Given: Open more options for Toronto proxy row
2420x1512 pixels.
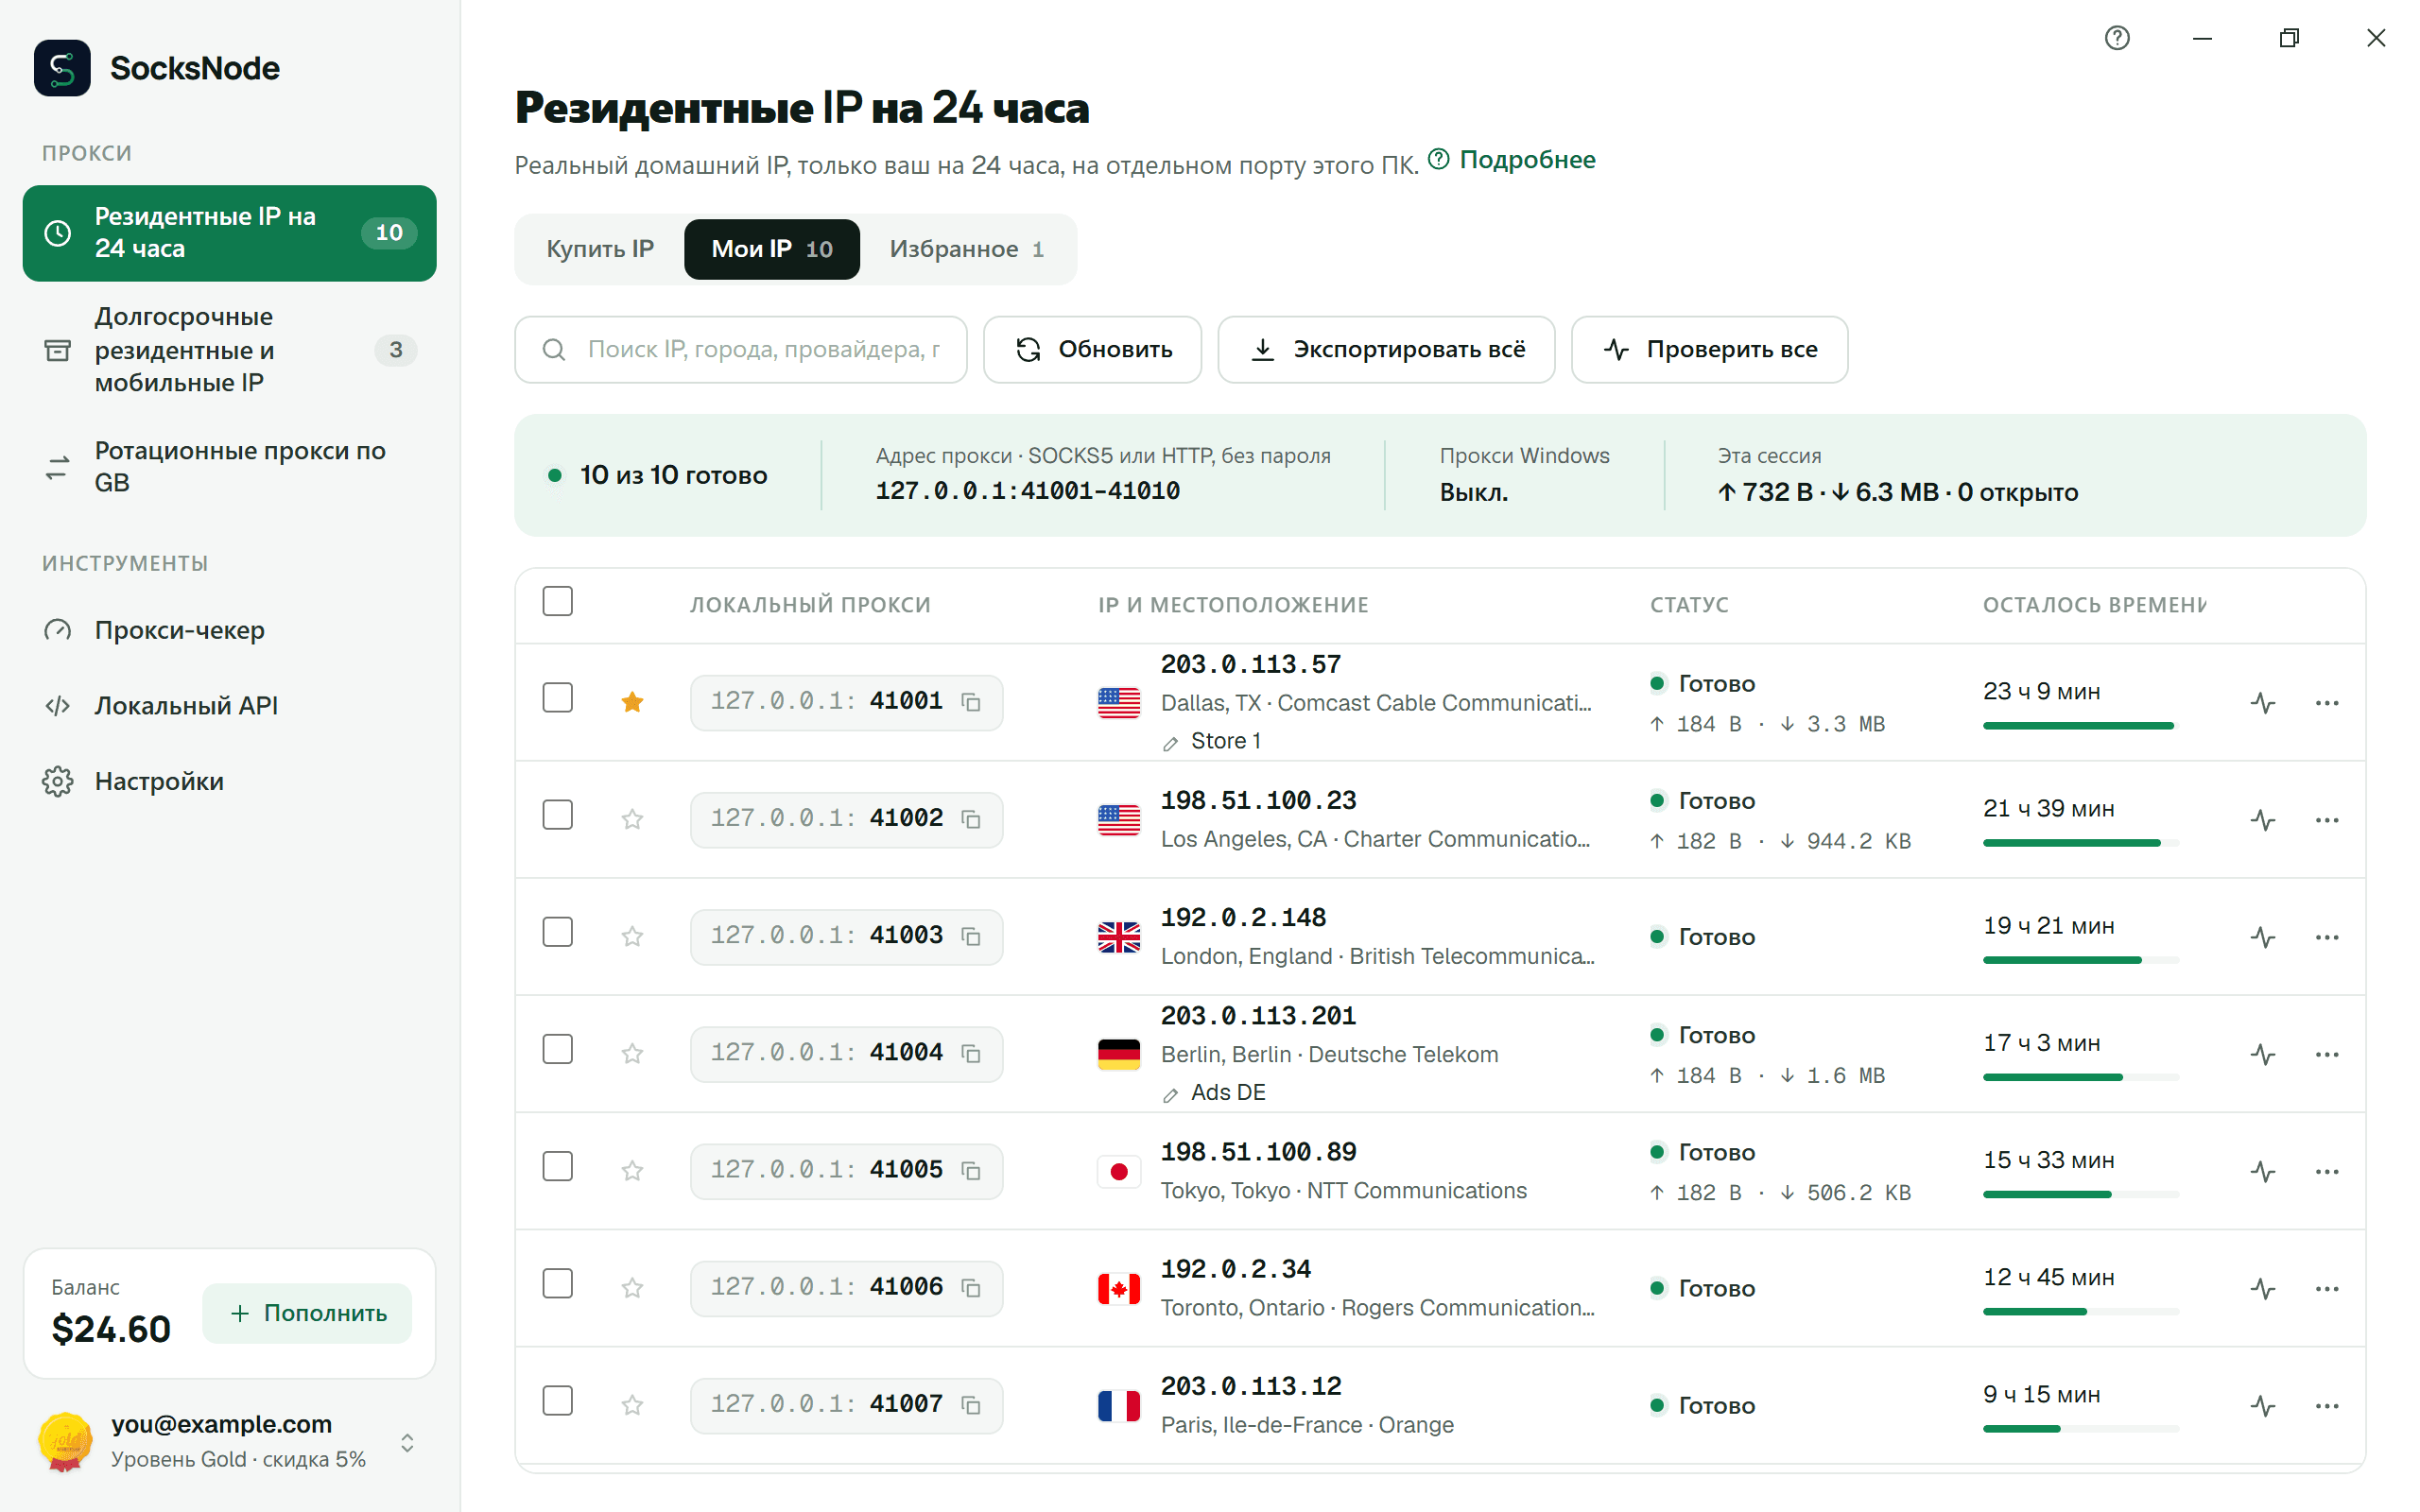Looking at the screenshot, I should click(x=2326, y=1288).
